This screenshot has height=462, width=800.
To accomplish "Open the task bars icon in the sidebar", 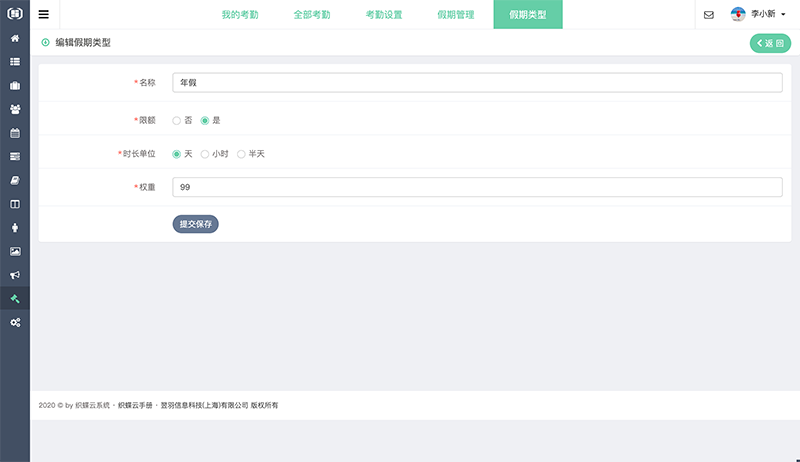I will [x=15, y=157].
